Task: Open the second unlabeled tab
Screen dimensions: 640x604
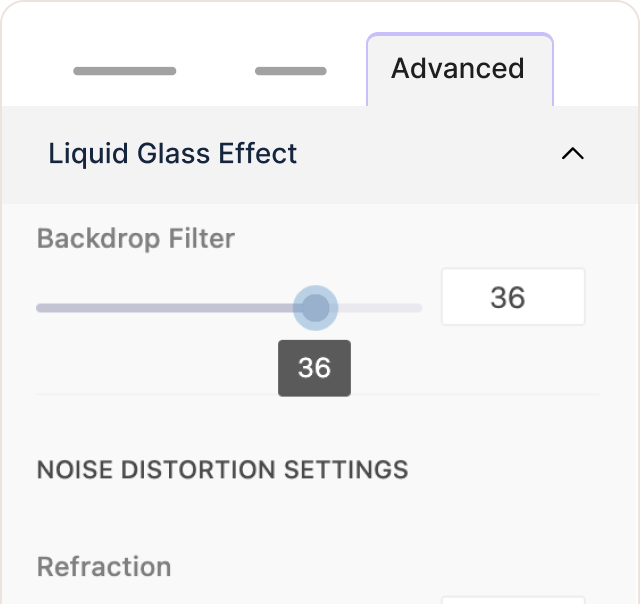Action: (x=290, y=71)
